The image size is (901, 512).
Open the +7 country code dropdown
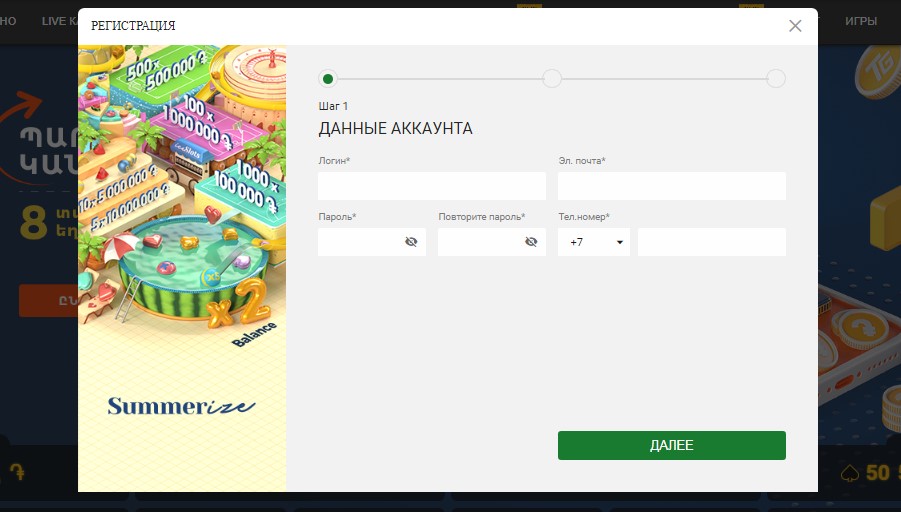click(594, 242)
